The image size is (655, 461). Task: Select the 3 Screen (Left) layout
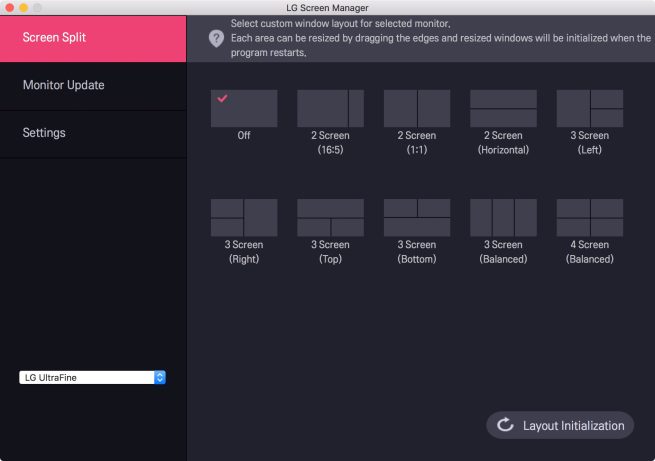[589, 108]
